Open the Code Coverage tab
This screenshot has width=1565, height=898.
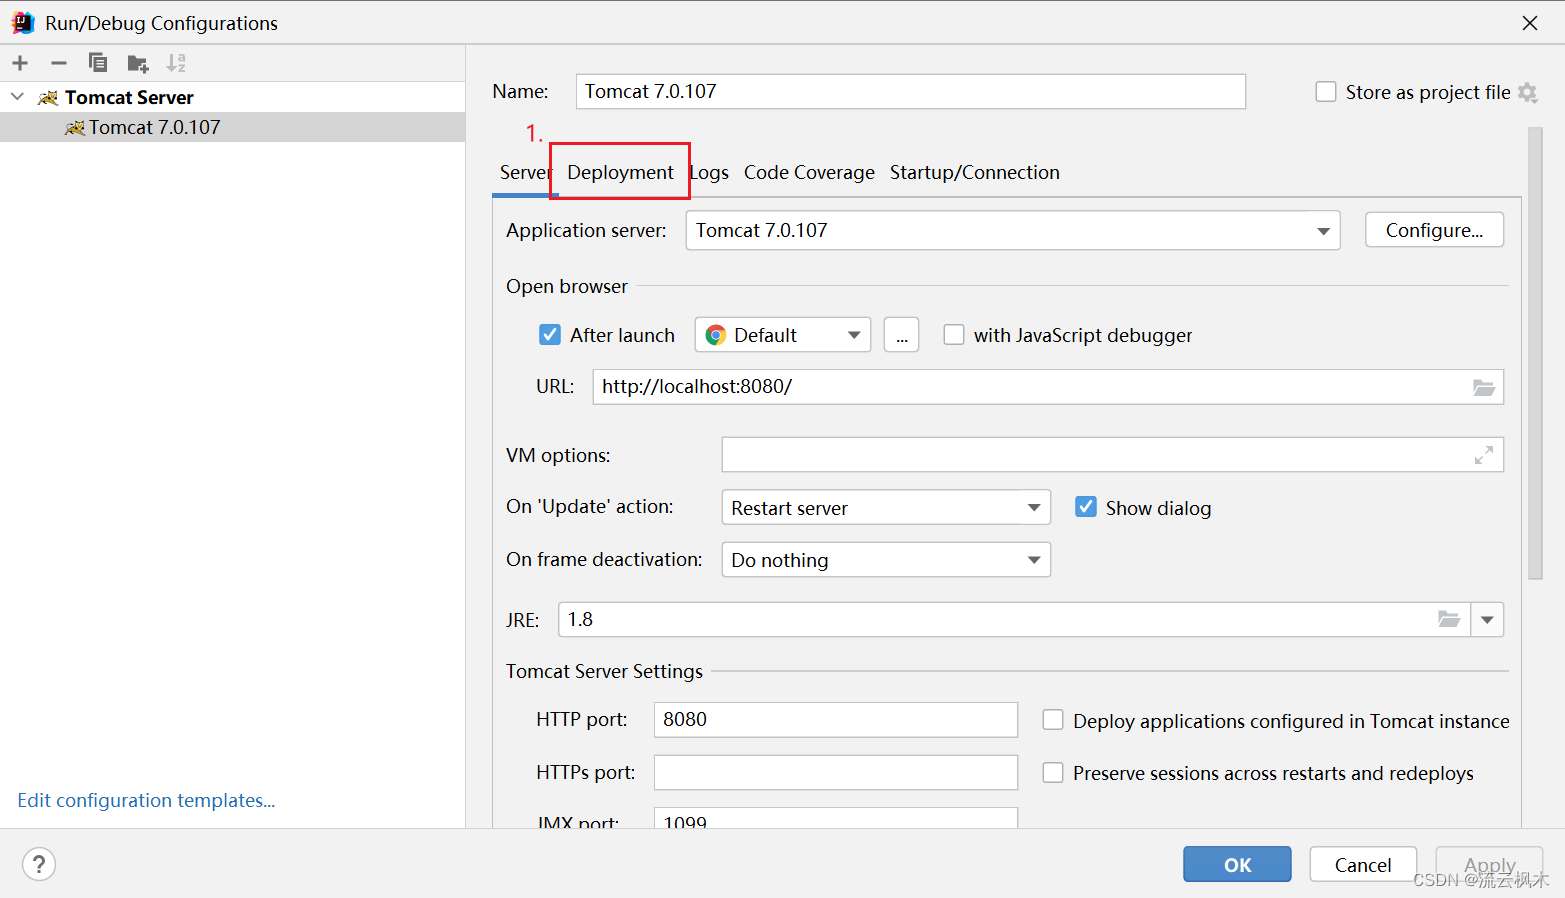click(809, 172)
